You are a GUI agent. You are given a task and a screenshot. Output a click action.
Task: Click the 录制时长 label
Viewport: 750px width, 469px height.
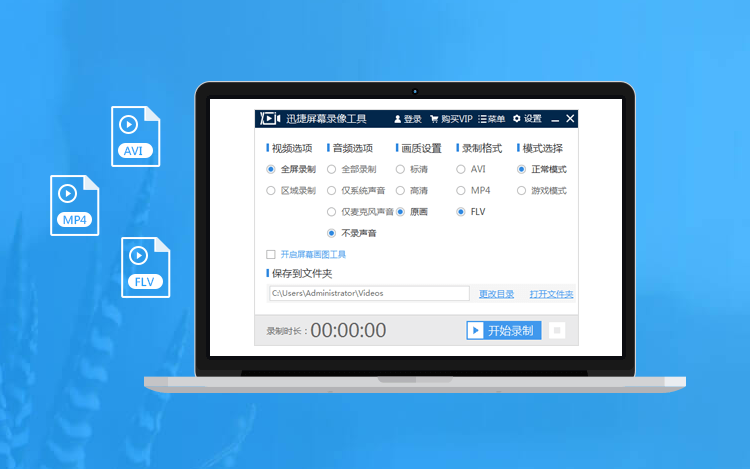287,331
